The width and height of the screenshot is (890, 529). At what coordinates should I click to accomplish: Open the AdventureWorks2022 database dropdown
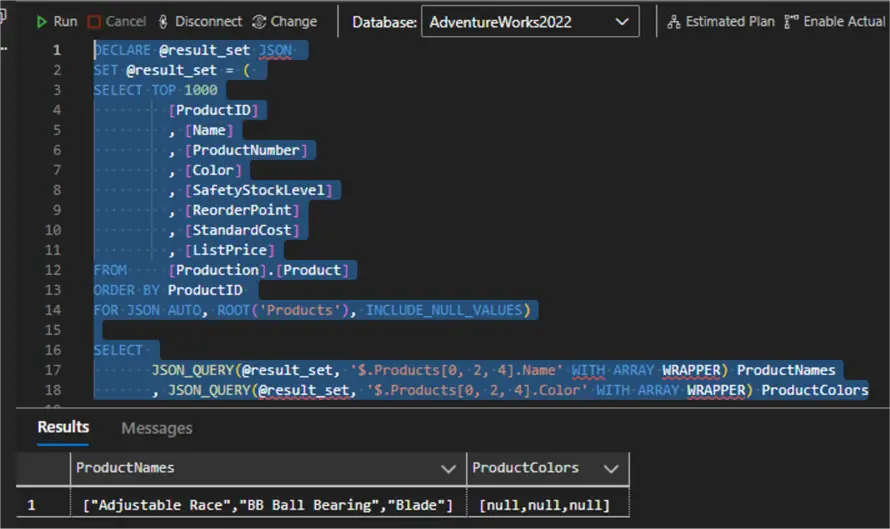[x=530, y=22]
